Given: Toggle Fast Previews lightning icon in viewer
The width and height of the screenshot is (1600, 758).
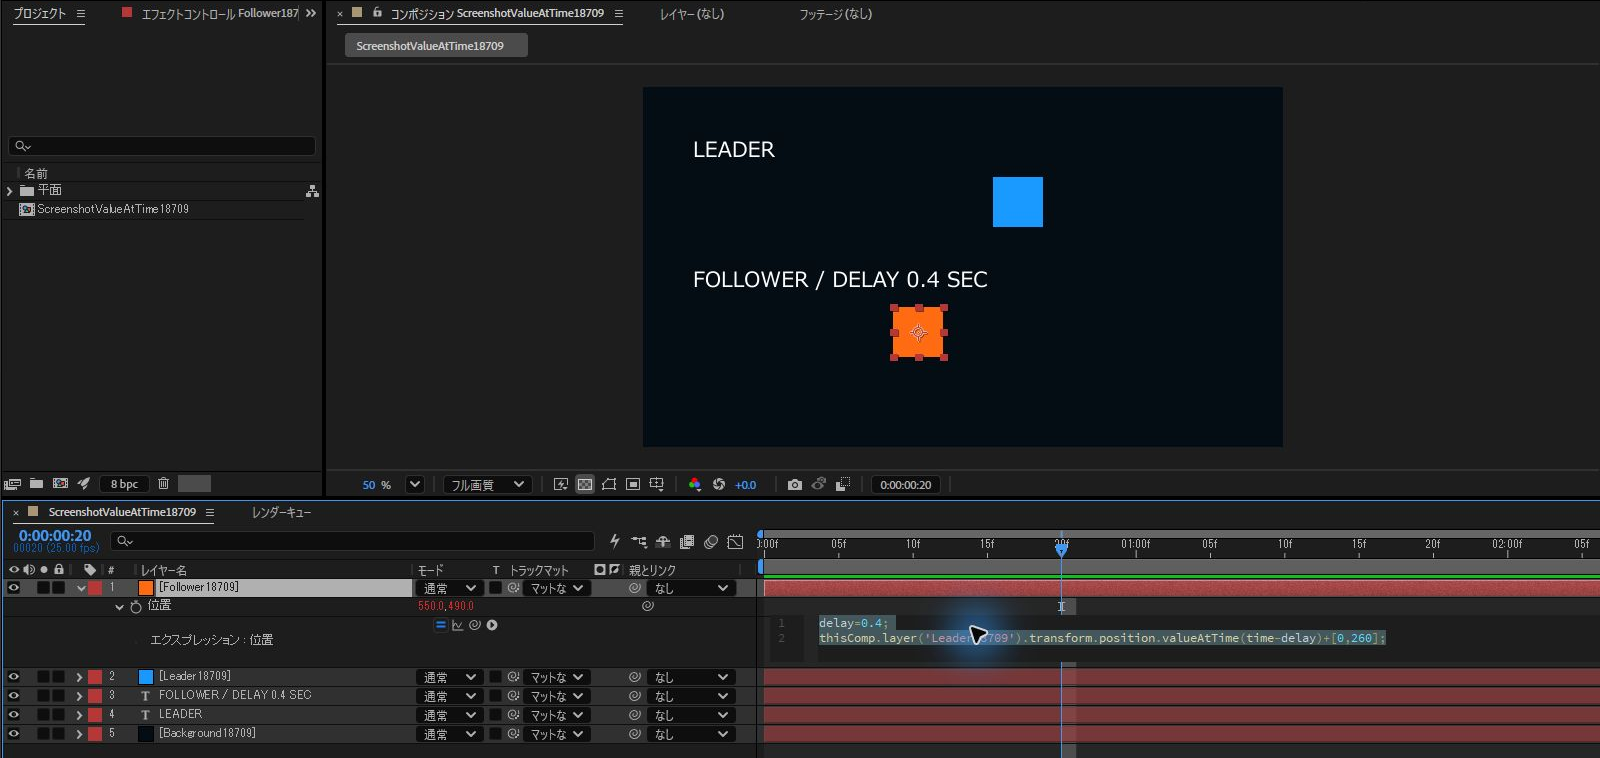Looking at the screenshot, I should coord(561,484).
